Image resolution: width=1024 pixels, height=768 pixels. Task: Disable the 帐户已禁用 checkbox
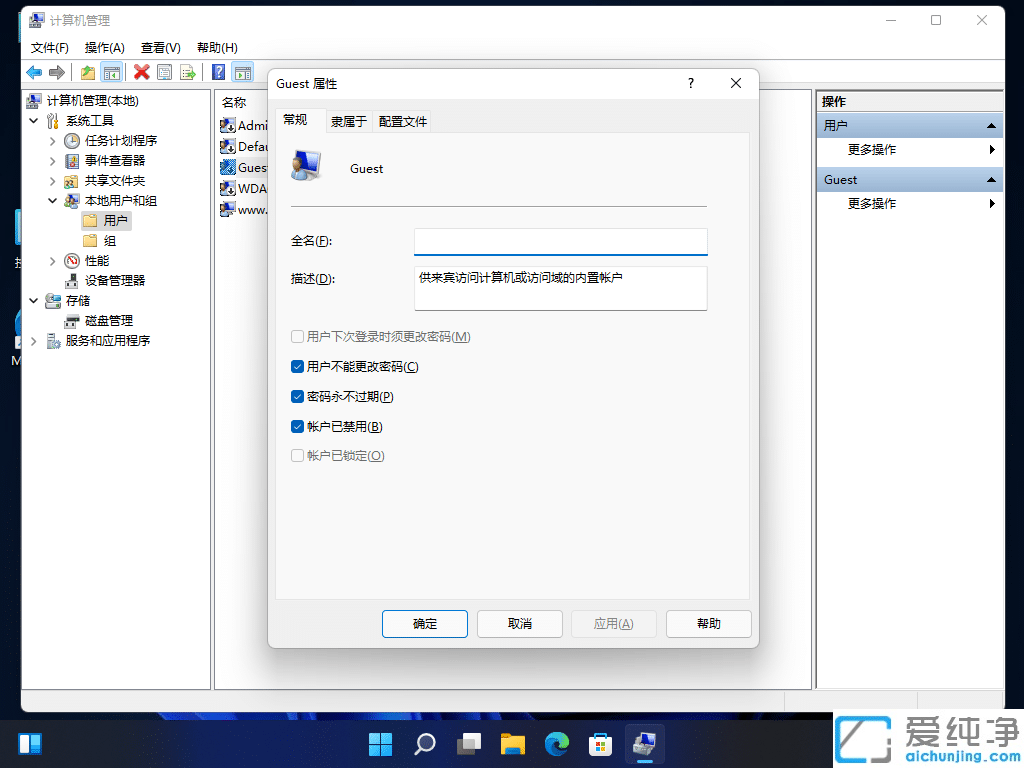tap(297, 426)
